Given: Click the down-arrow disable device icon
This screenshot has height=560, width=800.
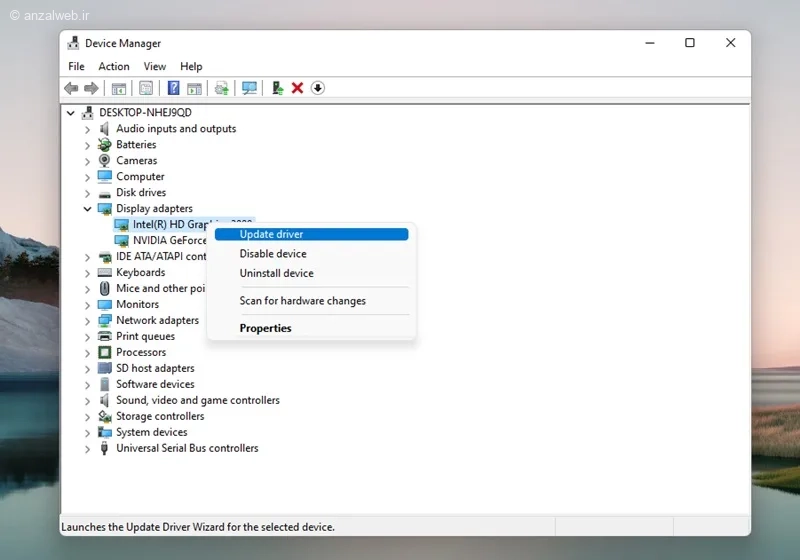Looking at the screenshot, I should (317, 88).
